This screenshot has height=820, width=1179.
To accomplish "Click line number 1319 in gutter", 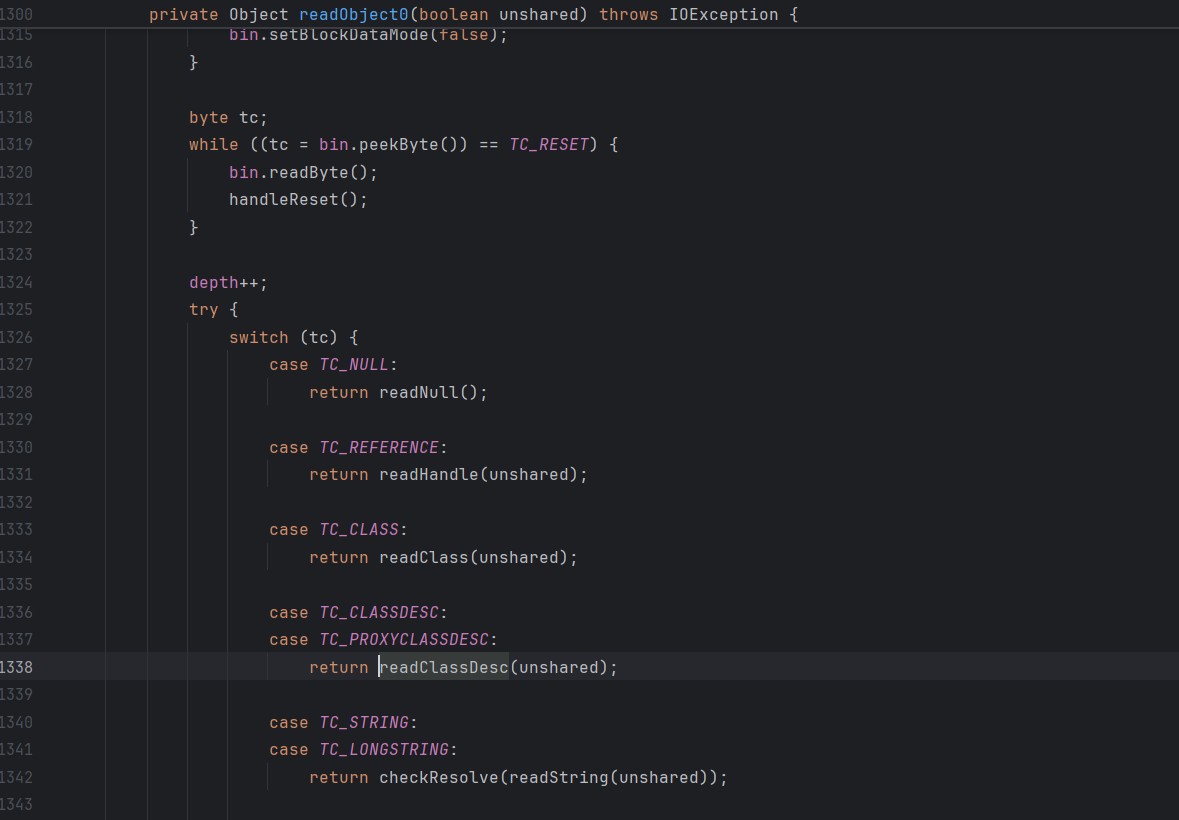I will (x=16, y=145).
